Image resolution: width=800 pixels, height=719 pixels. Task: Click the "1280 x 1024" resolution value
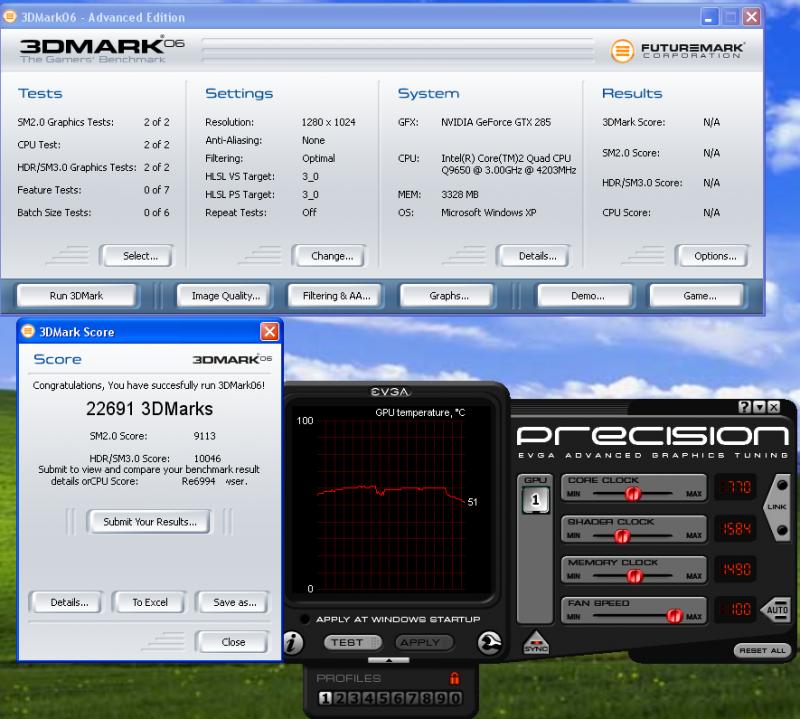tap(329, 122)
